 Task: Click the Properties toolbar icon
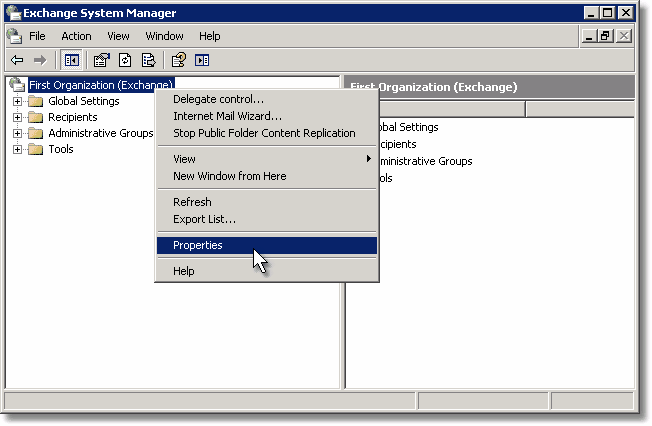pyautogui.click(x=101, y=60)
